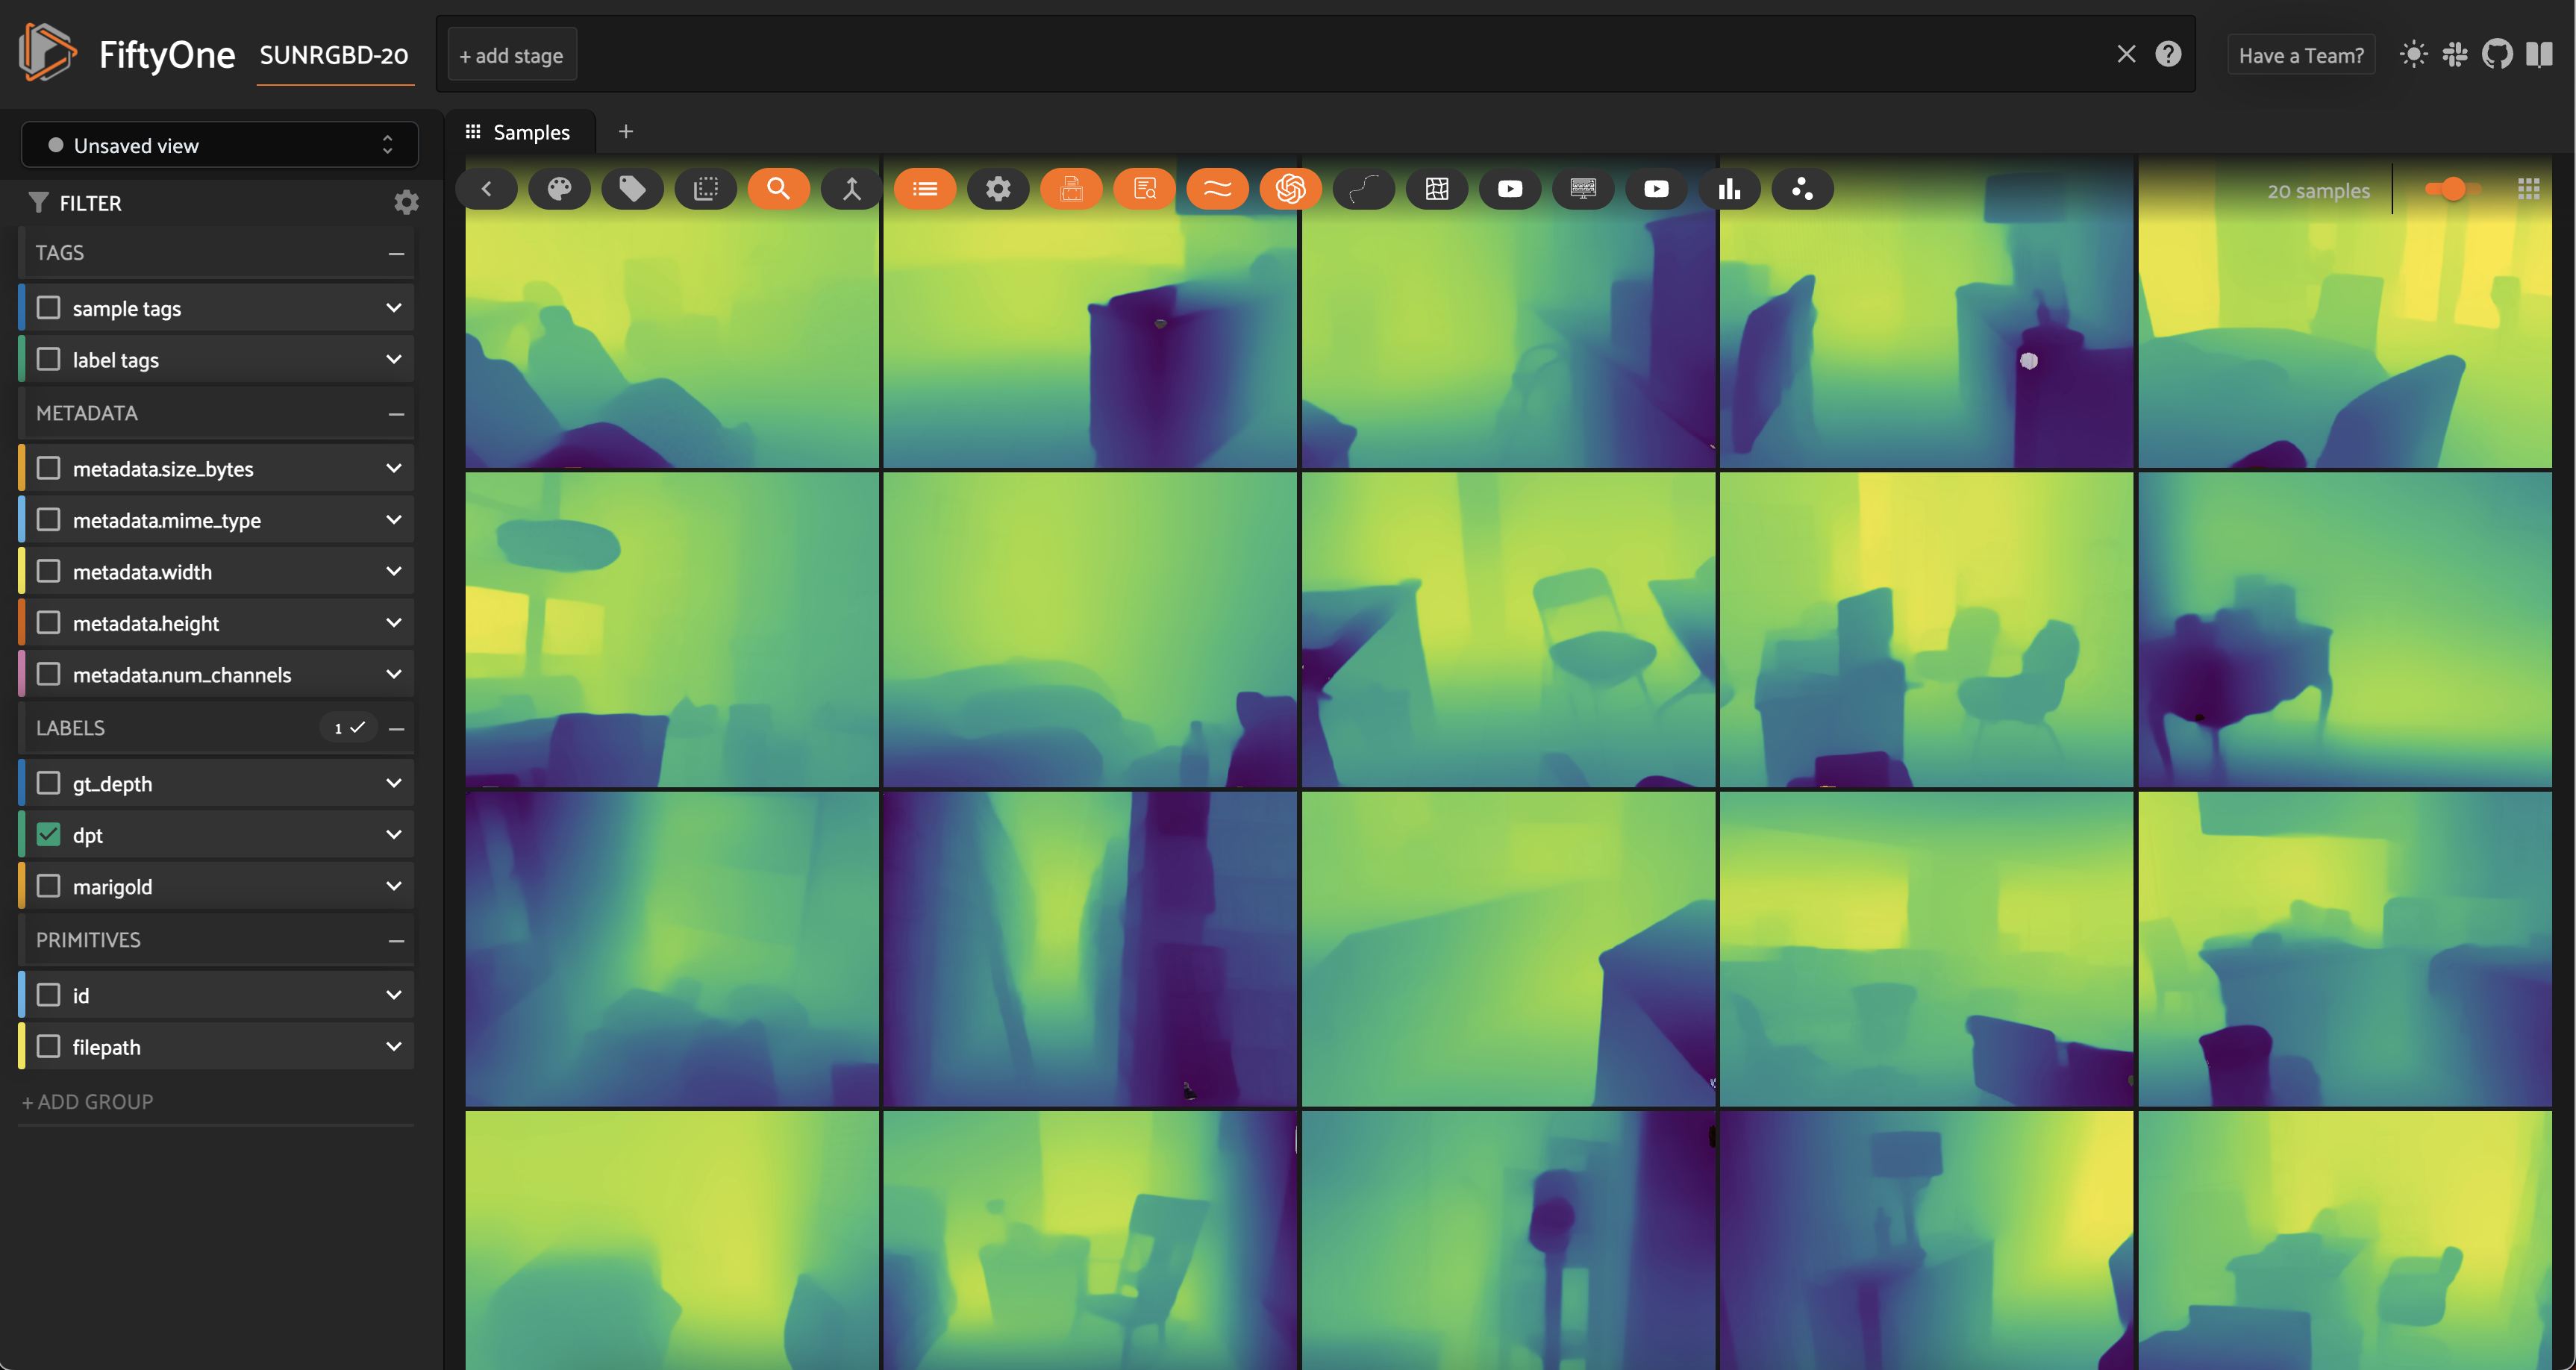Screen dimensions: 2576x1370
Task: Click the add stage button
Action: coord(512,56)
